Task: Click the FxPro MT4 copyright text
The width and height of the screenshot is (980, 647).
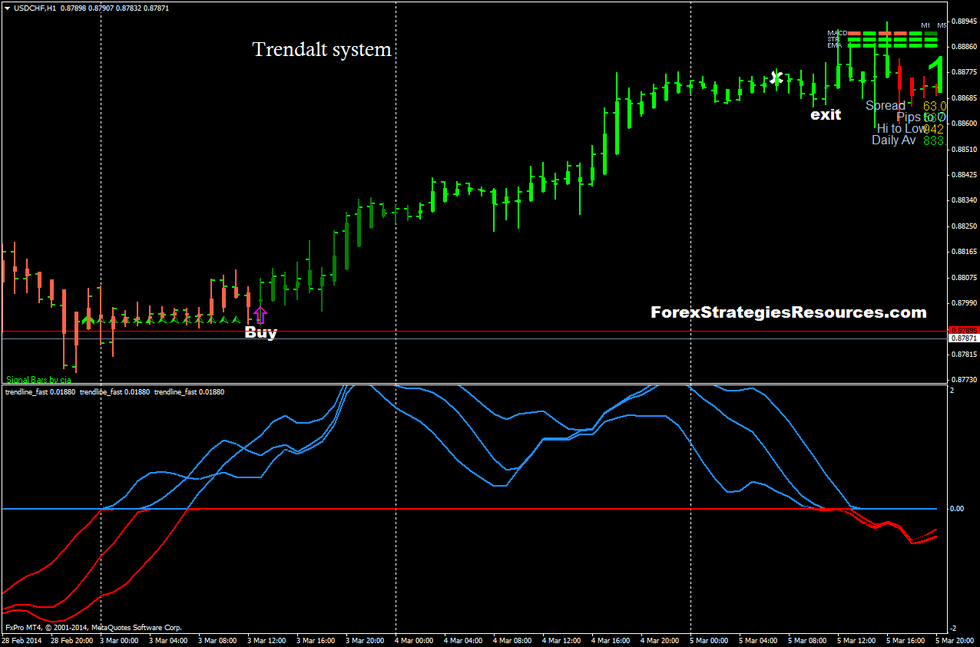Action: pos(92,626)
